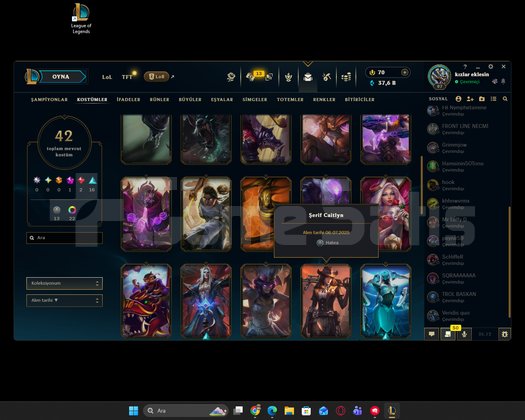The width and height of the screenshot is (525, 420).
Task: Click the summoner profile avatar
Action: tap(439, 76)
